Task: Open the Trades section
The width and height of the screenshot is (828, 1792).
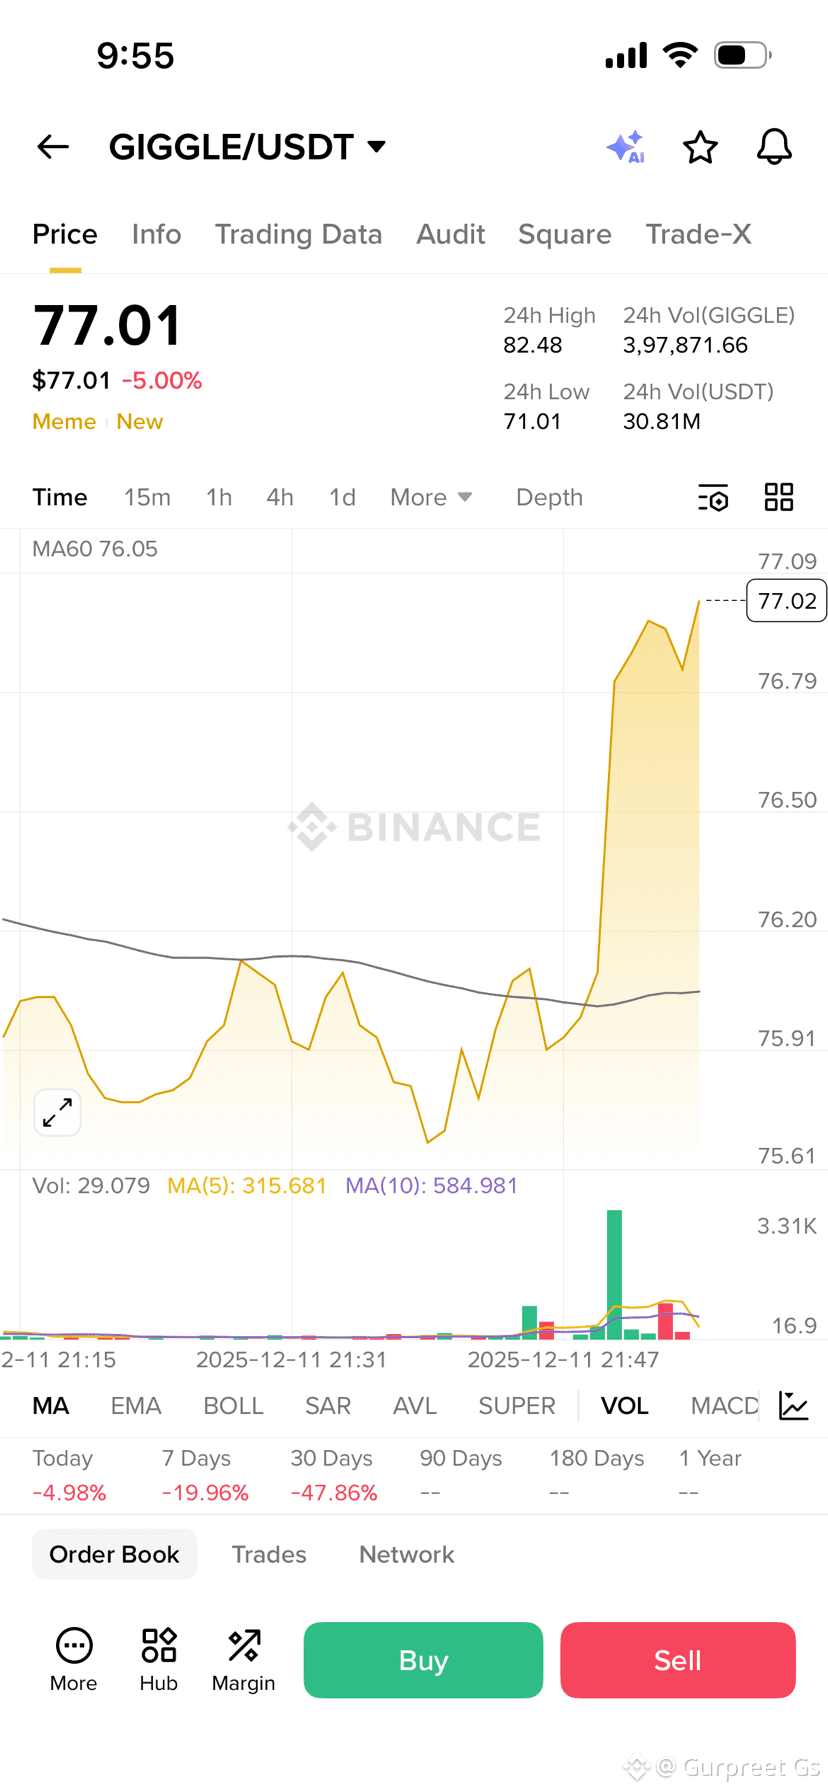Action: click(269, 1554)
